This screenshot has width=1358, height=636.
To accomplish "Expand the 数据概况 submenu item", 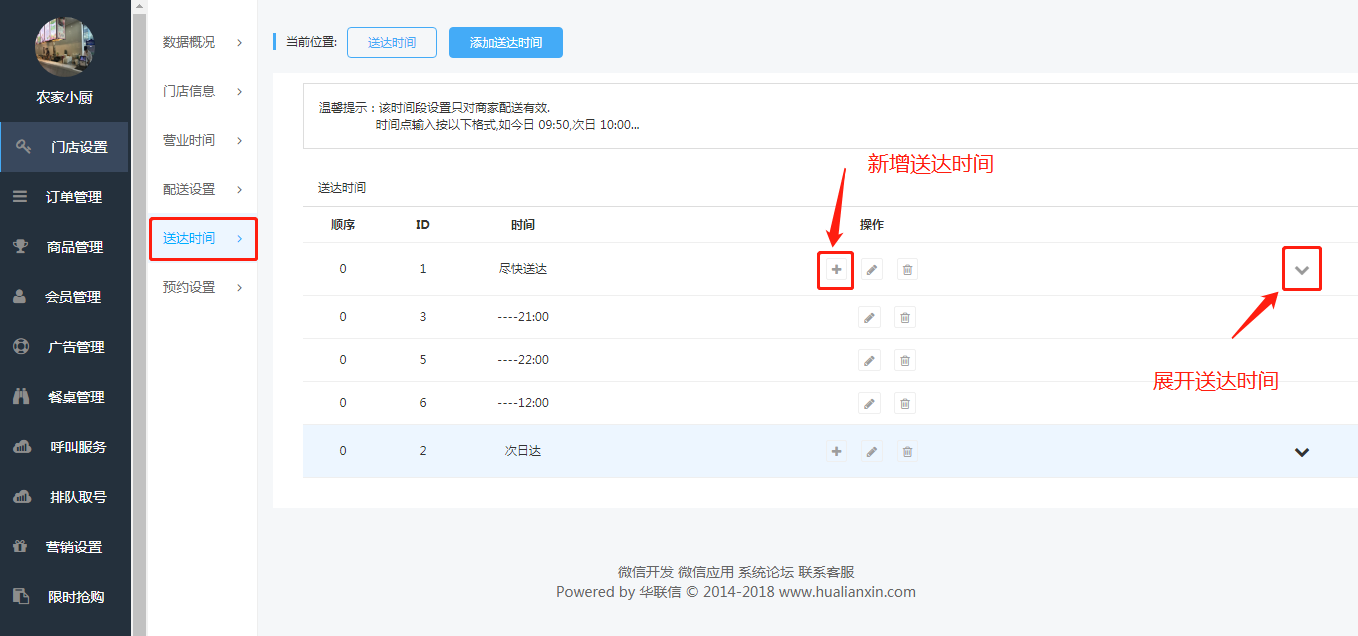I will pyautogui.click(x=203, y=42).
